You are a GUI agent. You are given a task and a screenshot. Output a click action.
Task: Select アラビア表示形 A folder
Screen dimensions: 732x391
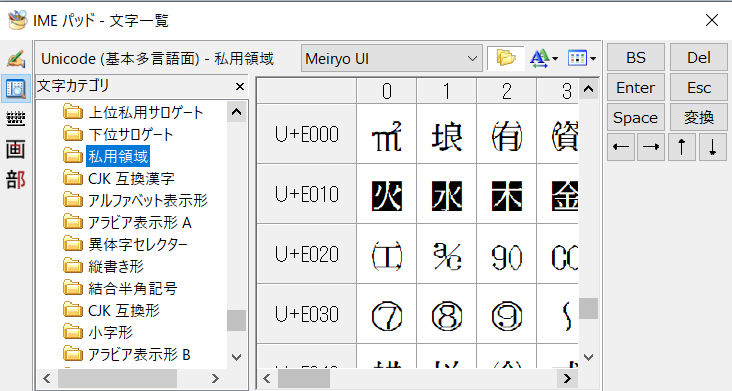point(127,223)
